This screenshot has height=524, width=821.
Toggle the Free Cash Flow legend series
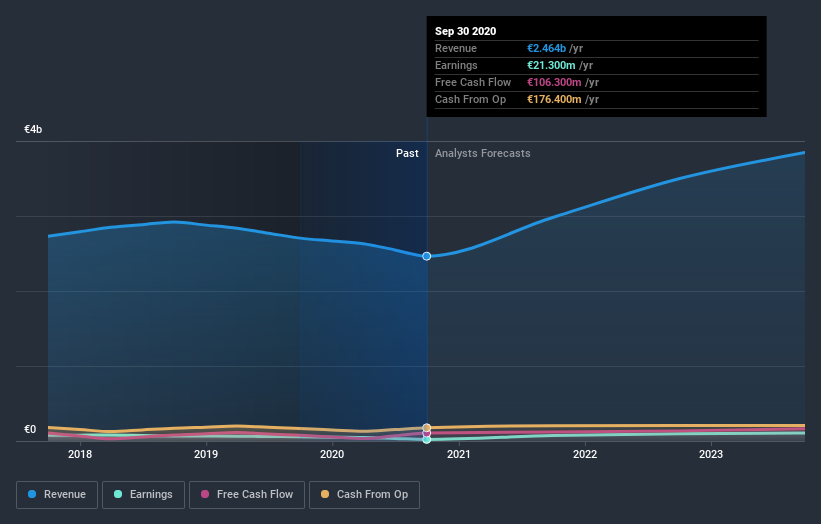tap(247, 495)
